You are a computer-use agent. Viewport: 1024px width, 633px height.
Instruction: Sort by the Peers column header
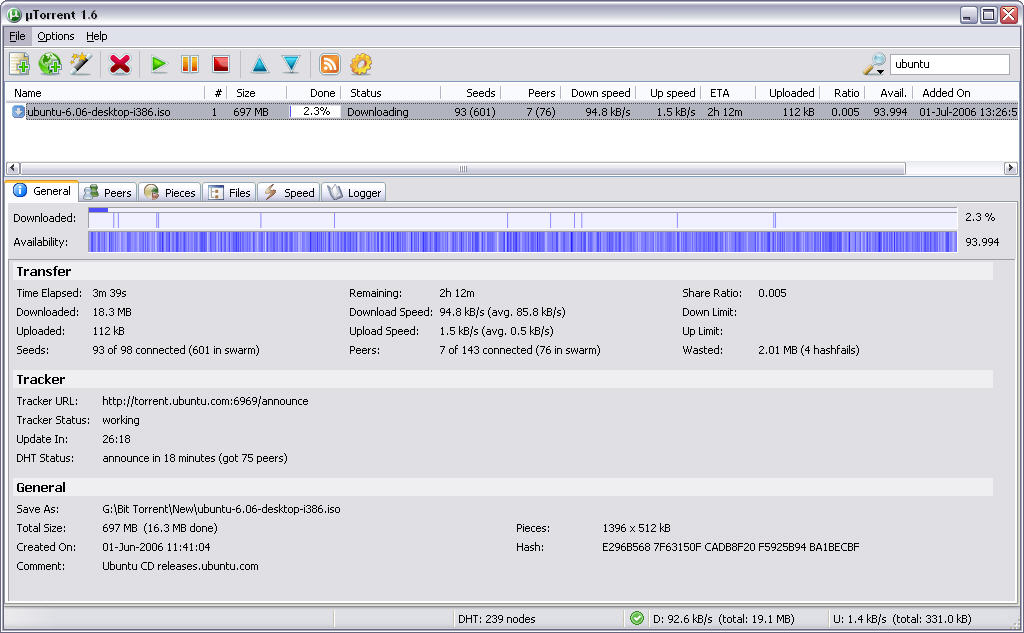click(531, 93)
